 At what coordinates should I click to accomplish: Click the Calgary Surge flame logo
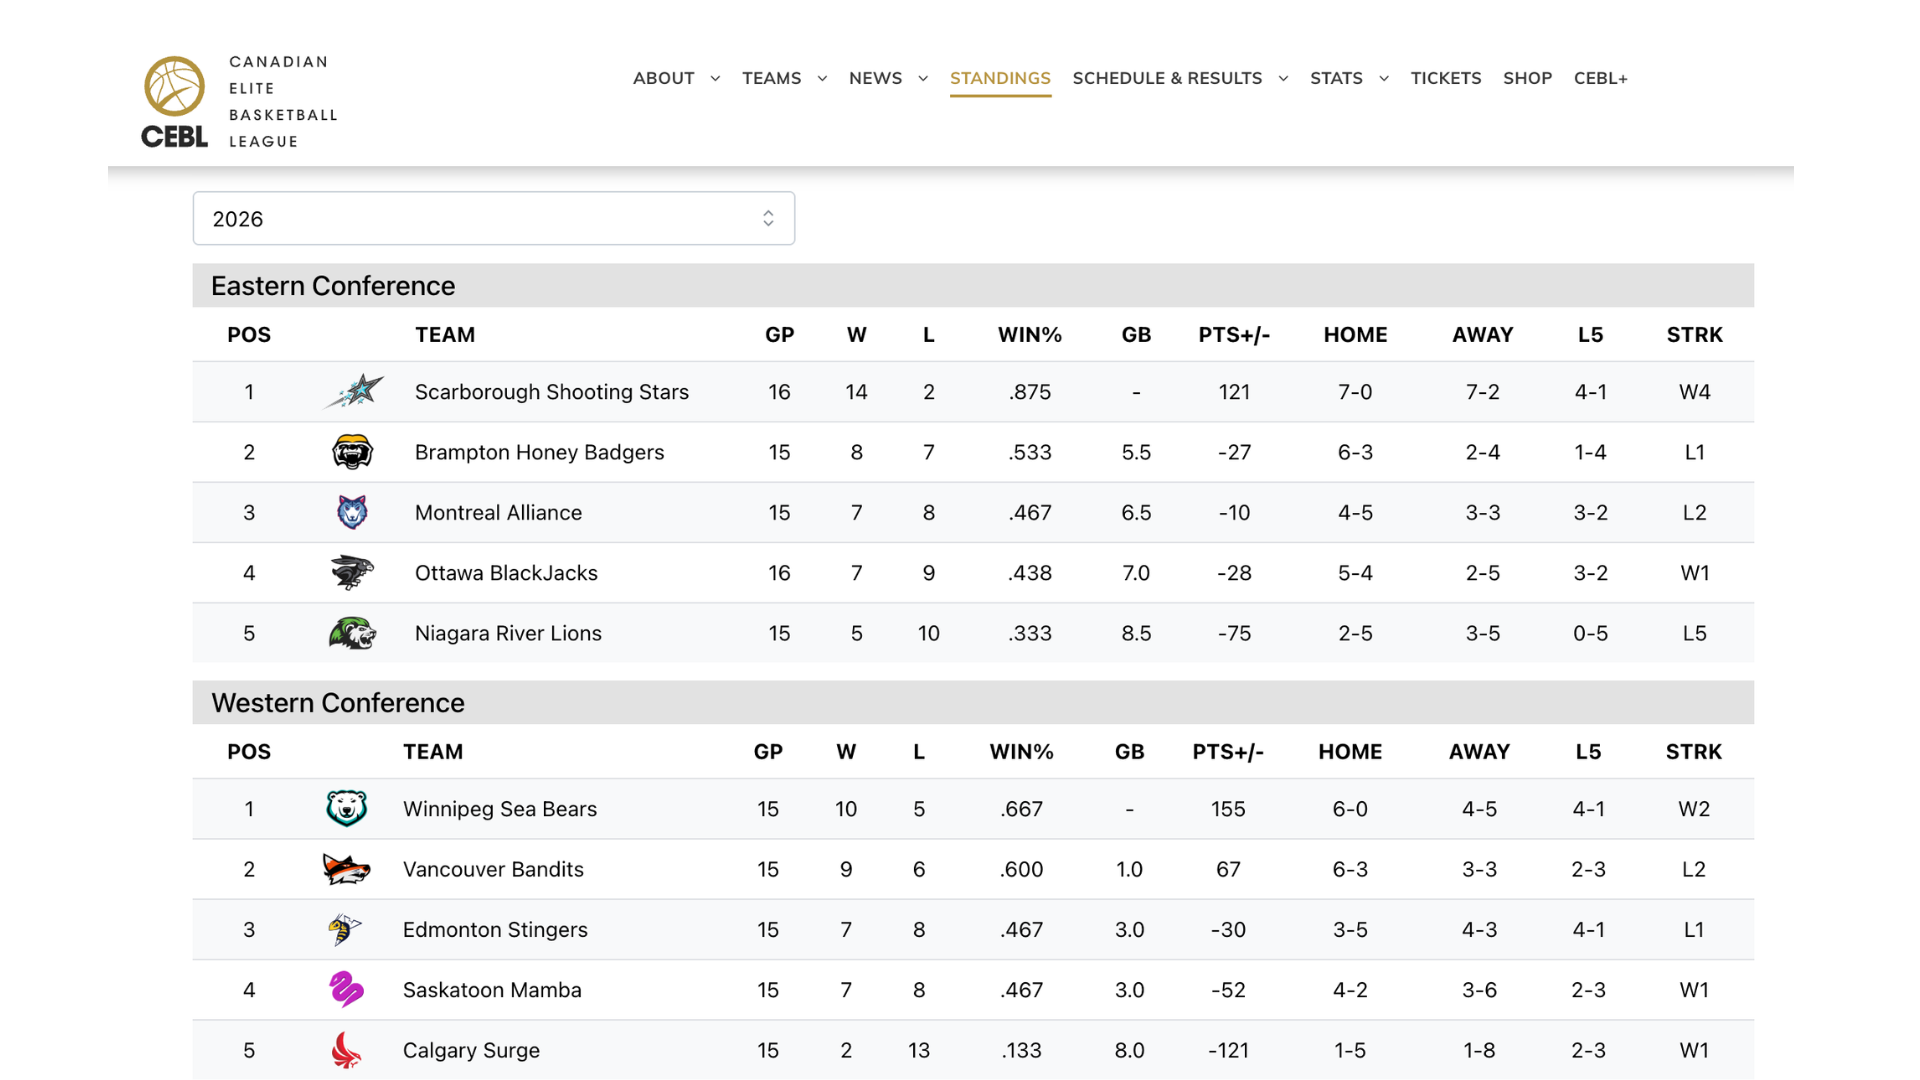[346, 1050]
